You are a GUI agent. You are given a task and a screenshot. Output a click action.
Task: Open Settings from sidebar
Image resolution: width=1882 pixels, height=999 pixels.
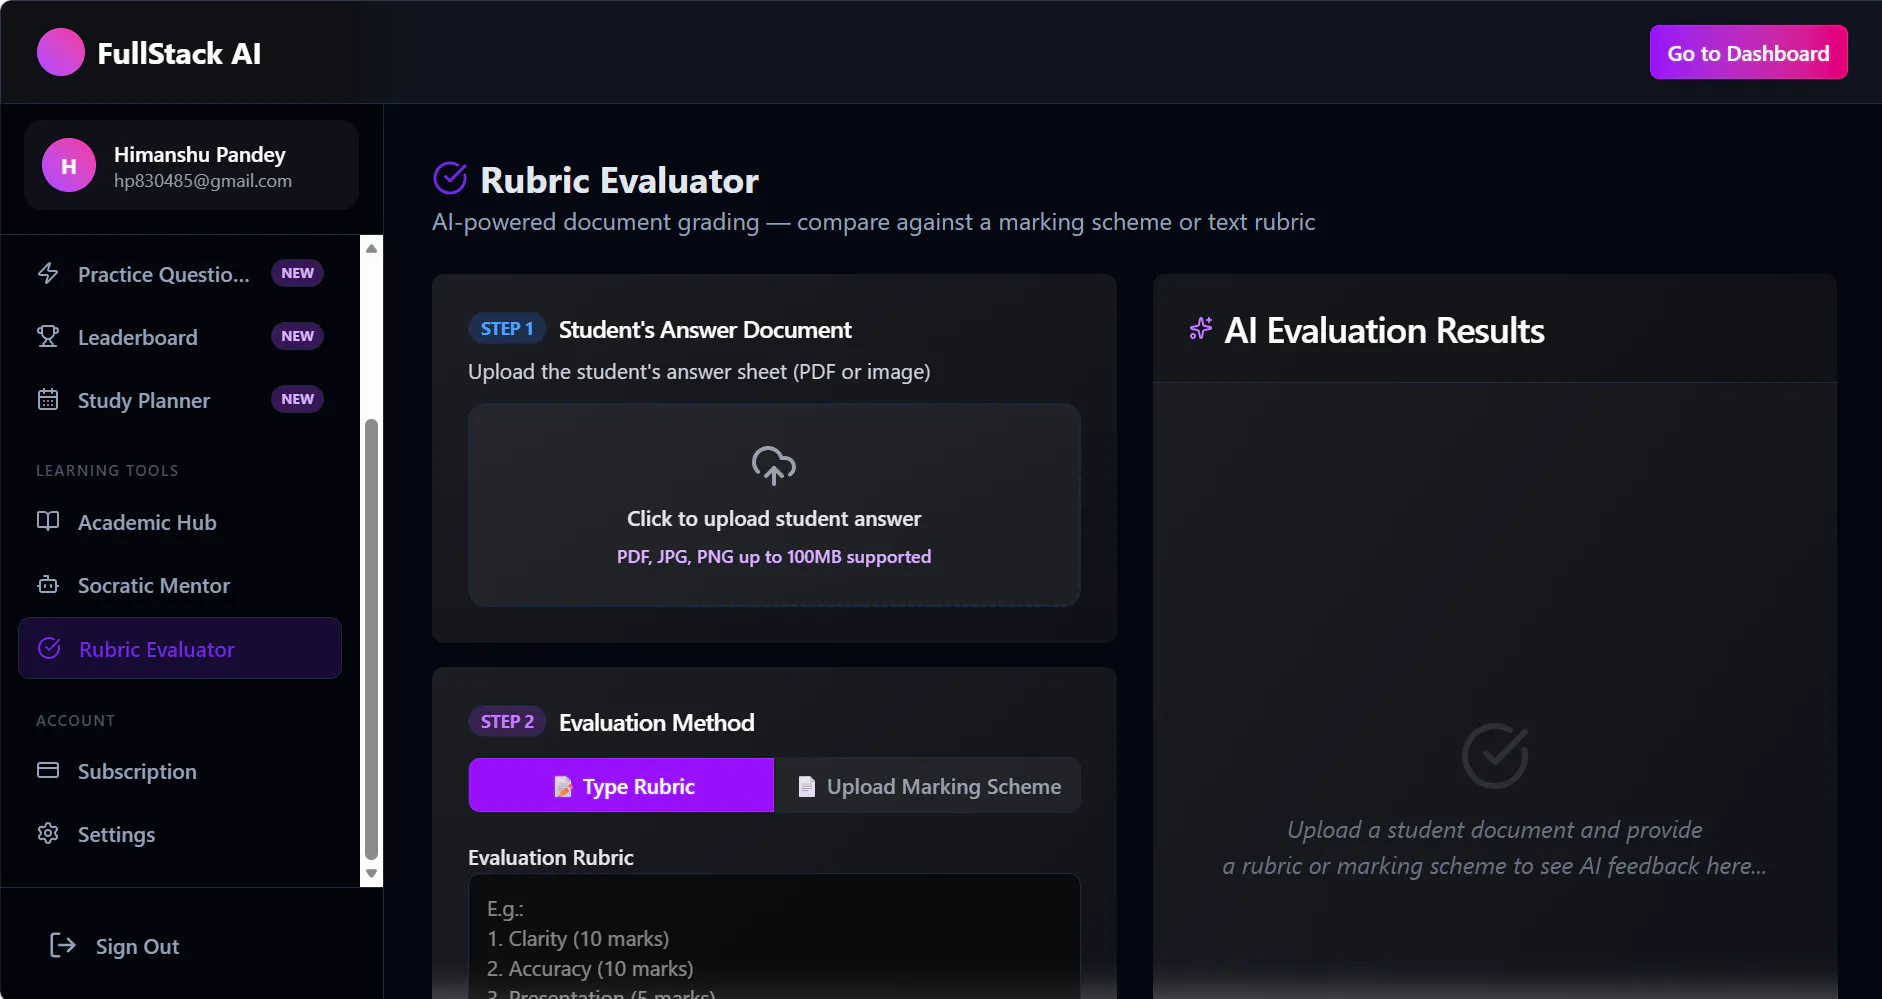coord(180,834)
